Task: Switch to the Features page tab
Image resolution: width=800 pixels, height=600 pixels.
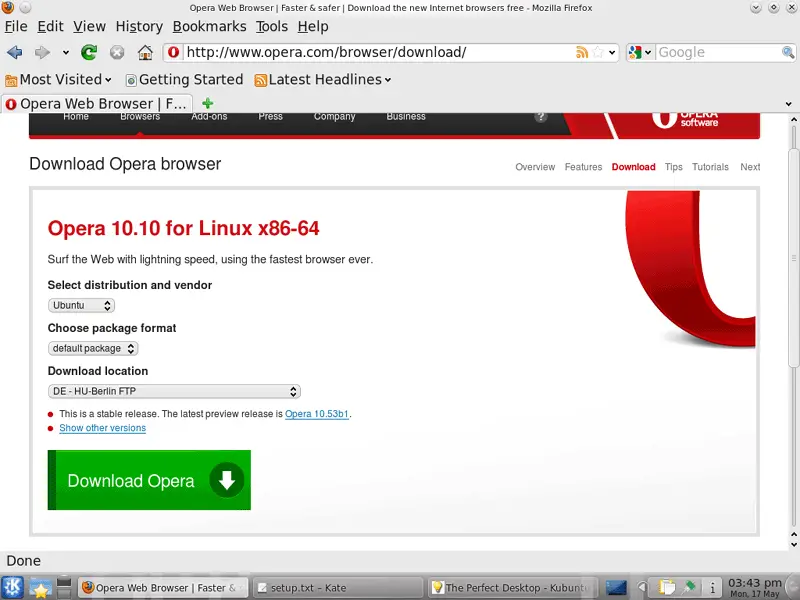Action: click(583, 167)
